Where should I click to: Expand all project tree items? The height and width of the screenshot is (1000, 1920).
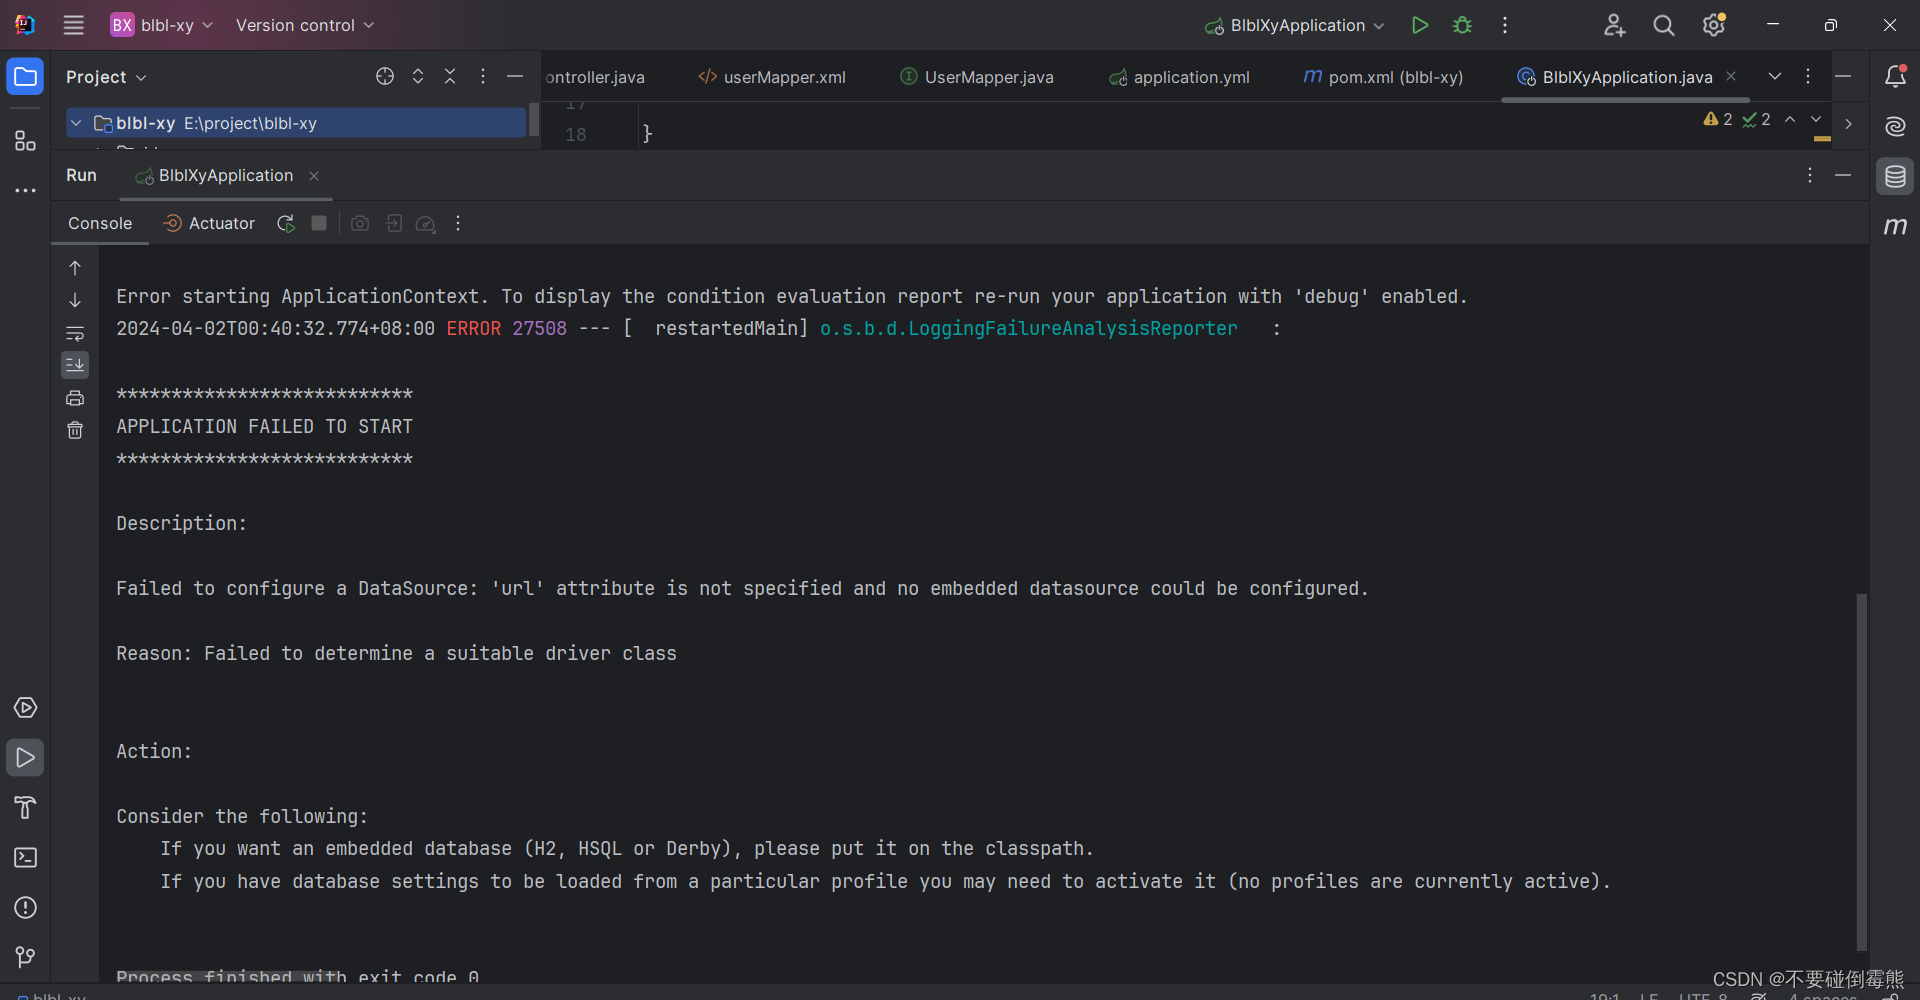click(x=418, y=76)
